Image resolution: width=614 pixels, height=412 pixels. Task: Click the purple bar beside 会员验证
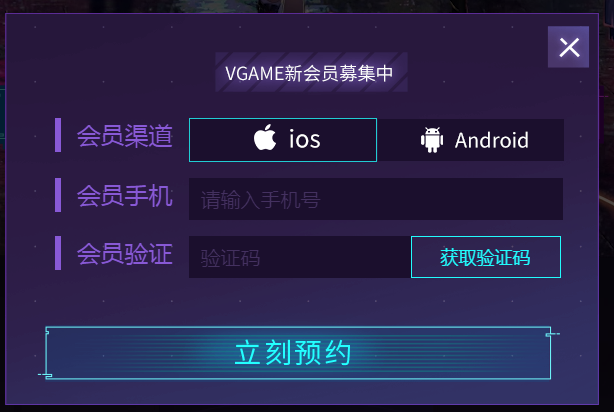[58, 253]
